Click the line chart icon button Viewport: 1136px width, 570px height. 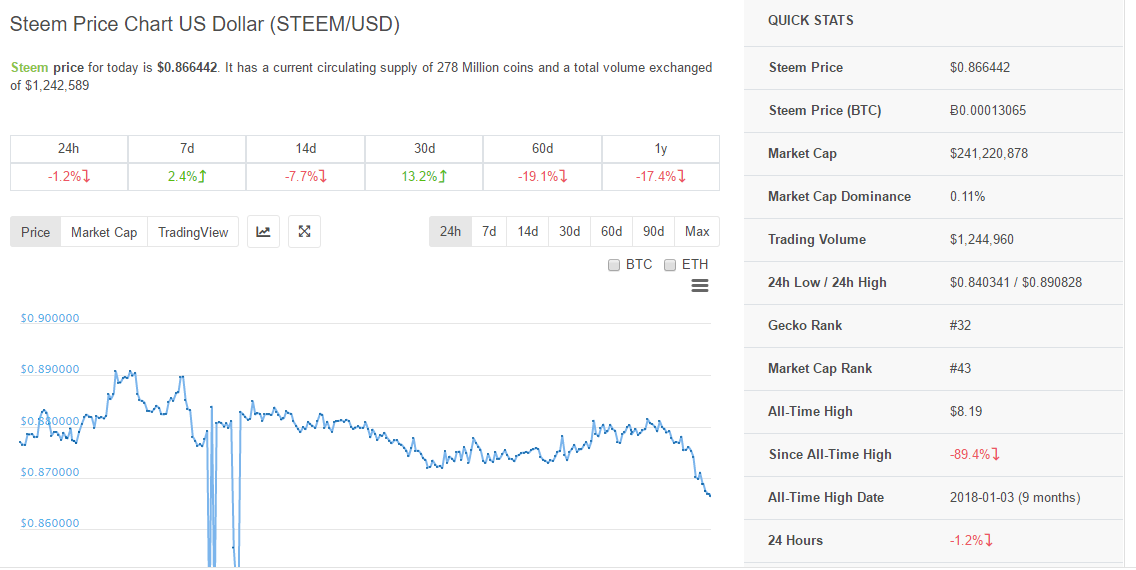click(263, 232)
